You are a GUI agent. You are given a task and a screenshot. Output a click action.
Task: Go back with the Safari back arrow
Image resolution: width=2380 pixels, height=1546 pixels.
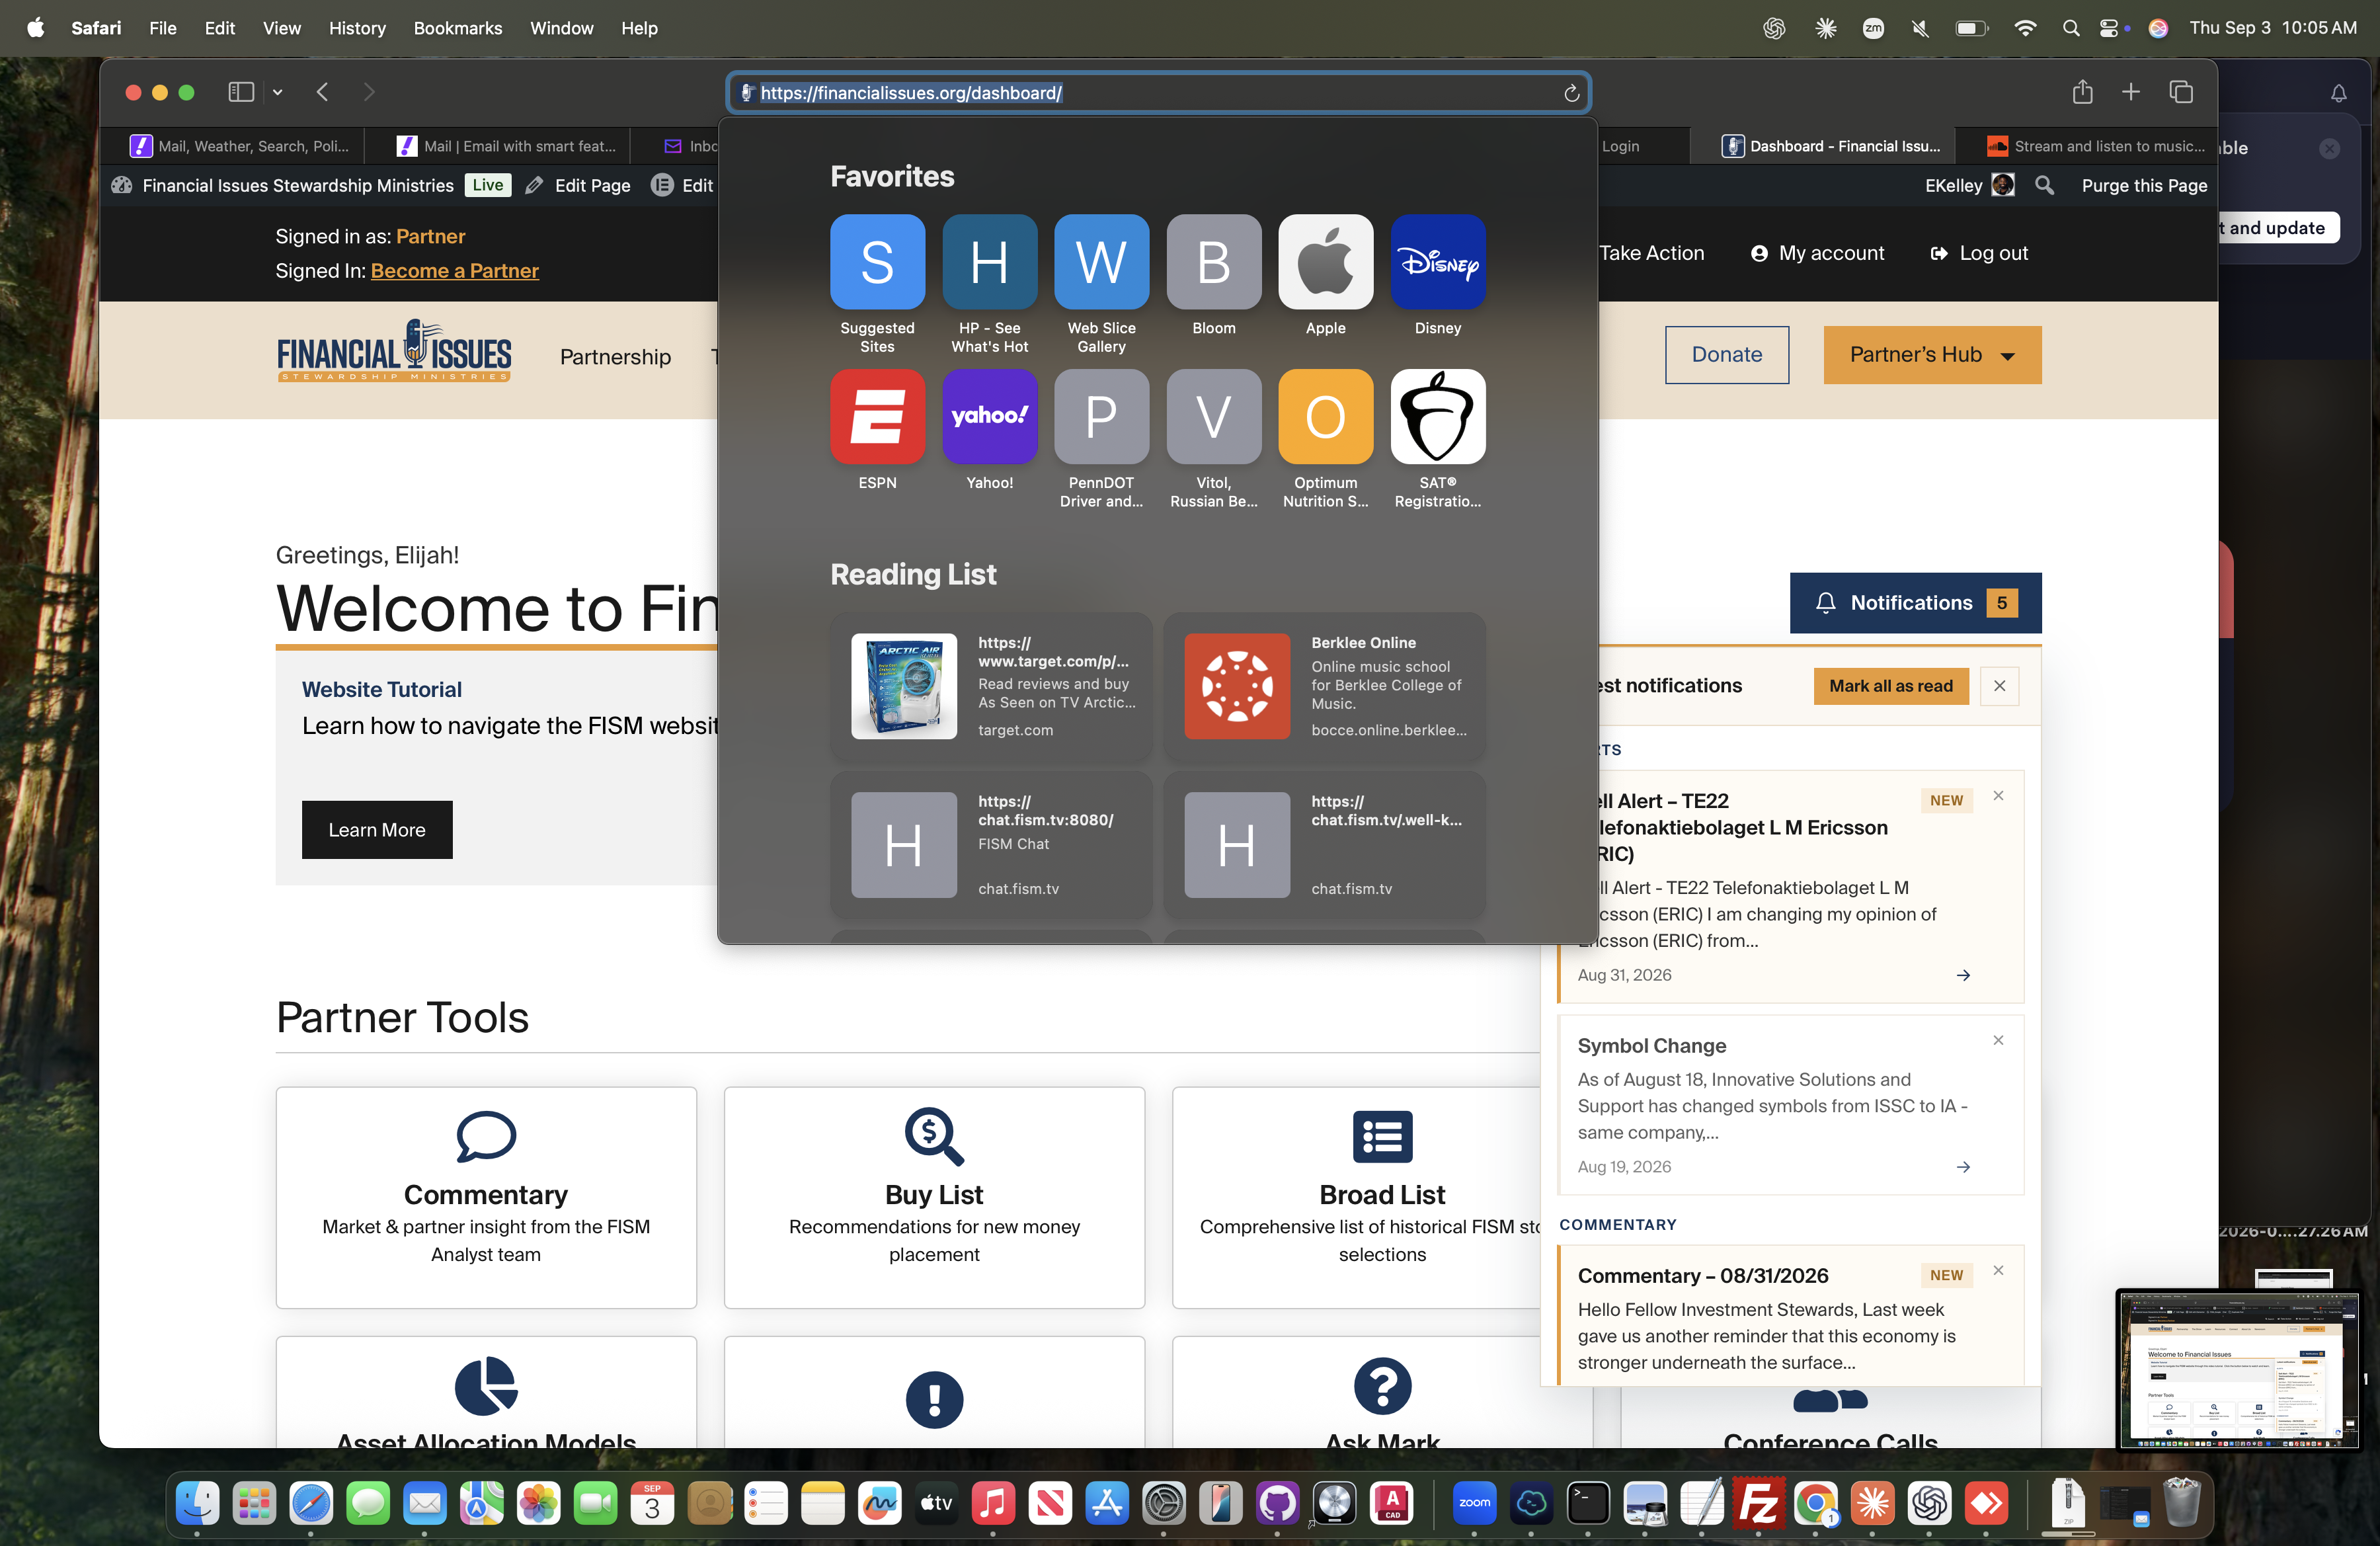[x=322, y=92]
